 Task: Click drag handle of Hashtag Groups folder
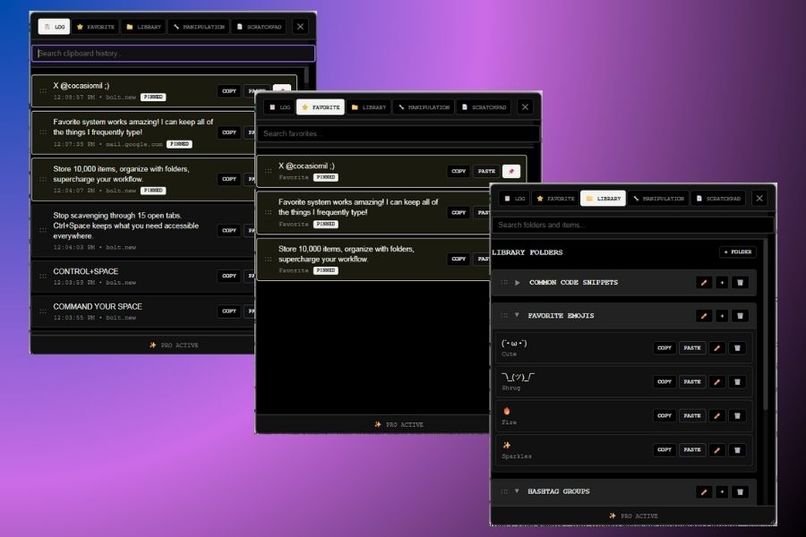coord(504,492)
